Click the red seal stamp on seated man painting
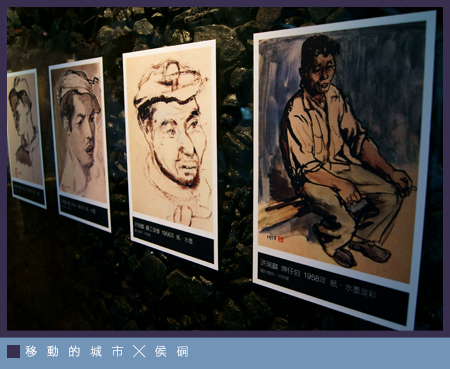Viewport: 450px width, 369px height. 280,239
